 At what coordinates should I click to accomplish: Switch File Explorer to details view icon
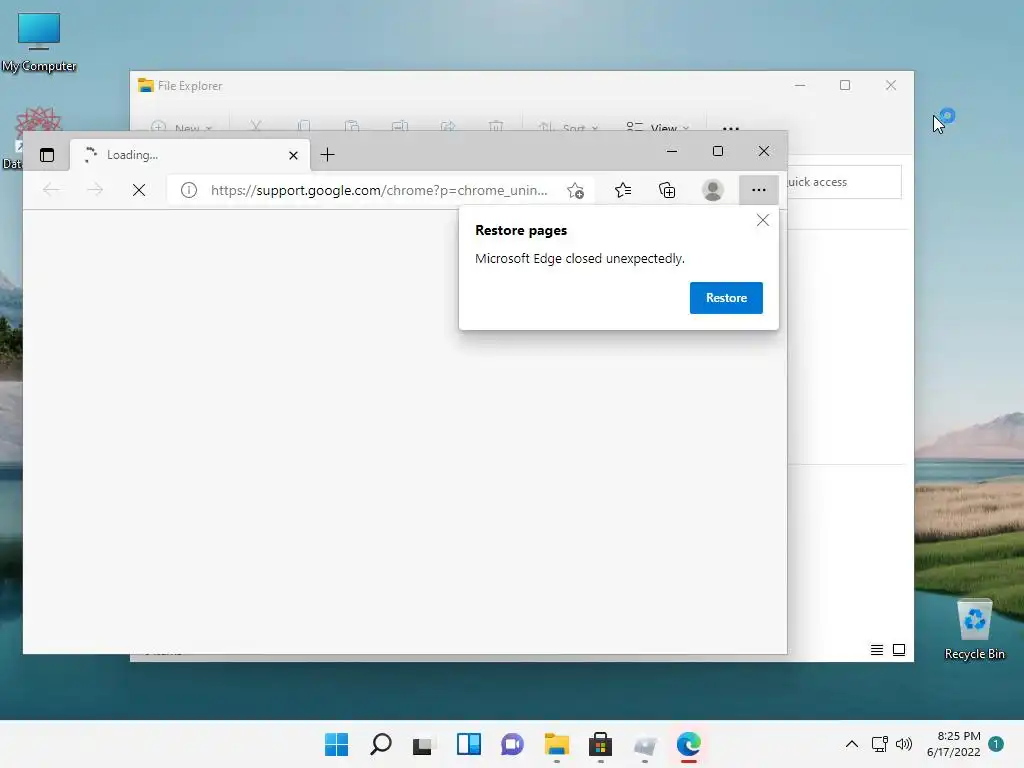pos(876,650)
